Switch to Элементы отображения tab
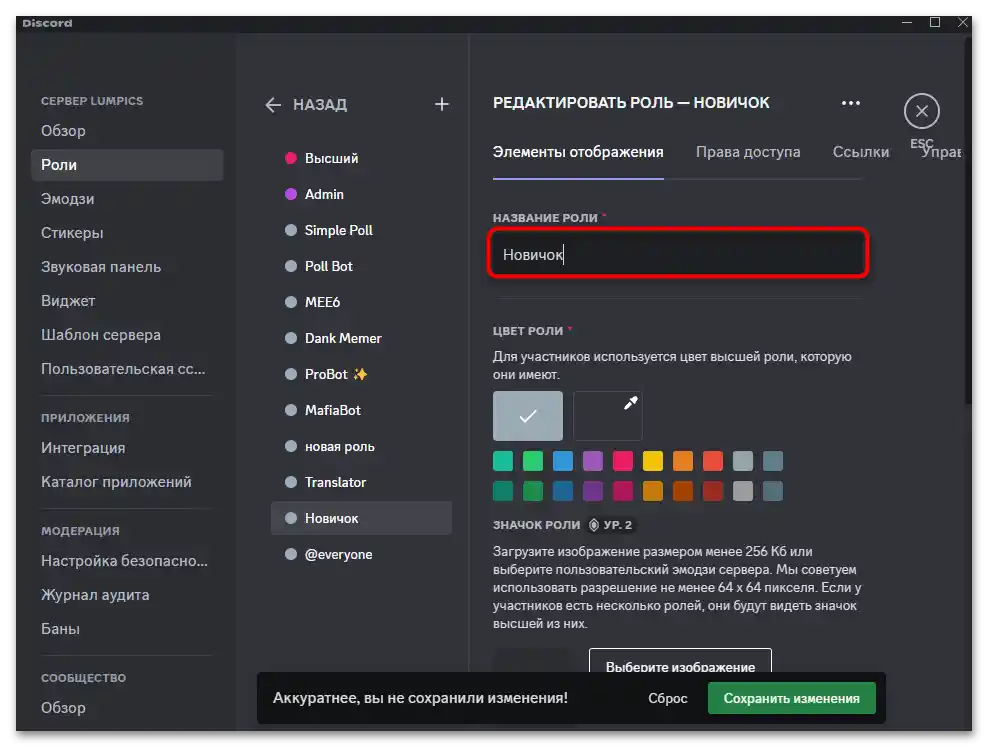 click(578, 152)
